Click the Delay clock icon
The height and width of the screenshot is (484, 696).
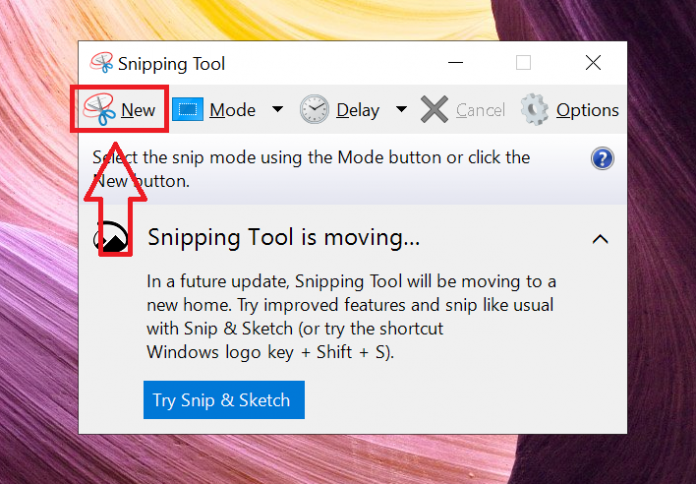314,110
